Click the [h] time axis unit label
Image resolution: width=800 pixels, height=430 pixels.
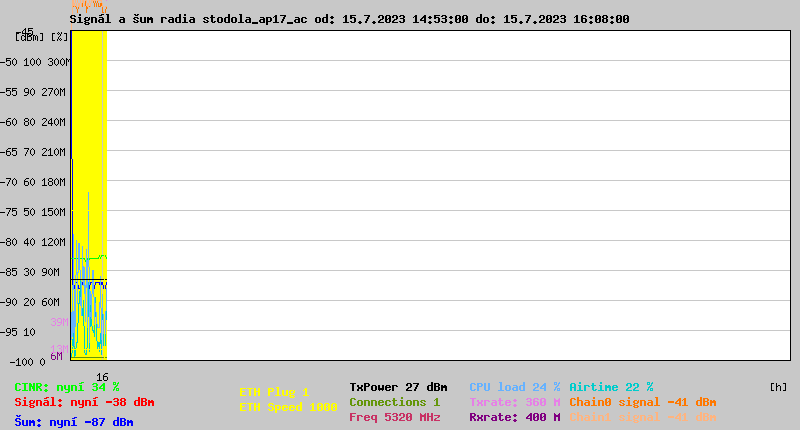coord(778,387)
